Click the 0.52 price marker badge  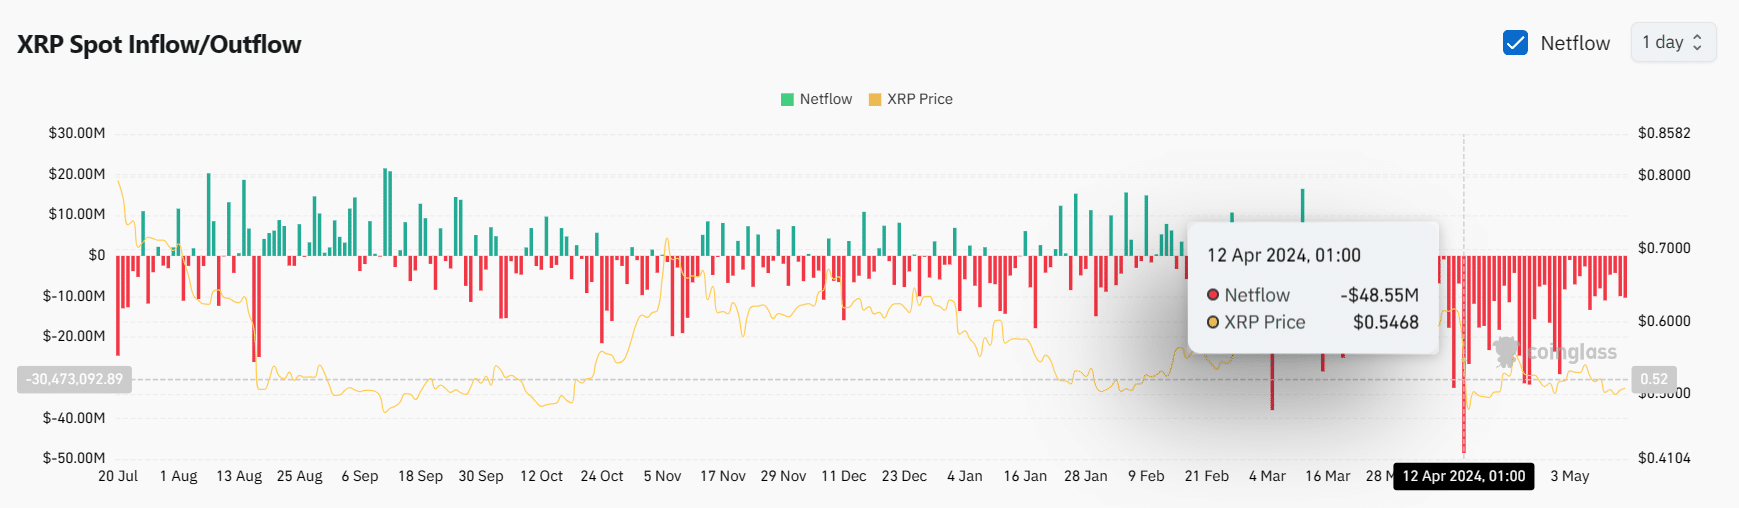1654,379
